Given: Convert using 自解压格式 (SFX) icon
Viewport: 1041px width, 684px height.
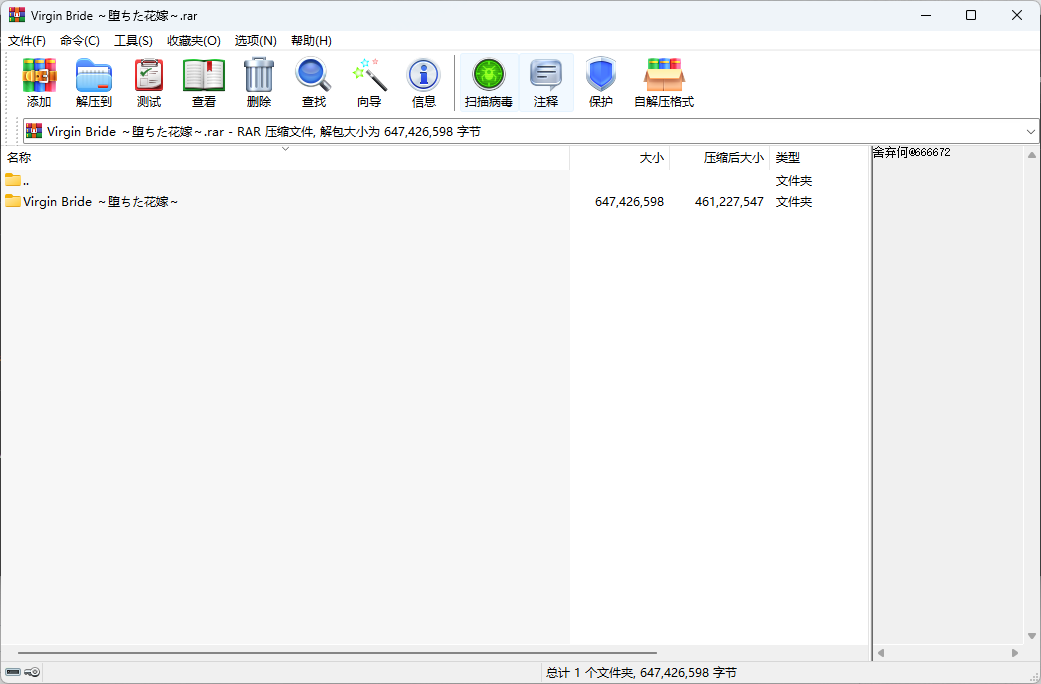Looking at the screenshot, I should (664, 76).
